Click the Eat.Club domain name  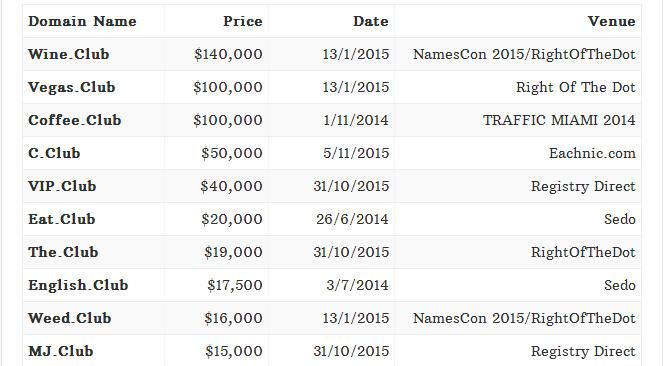(x=62, y=219)
